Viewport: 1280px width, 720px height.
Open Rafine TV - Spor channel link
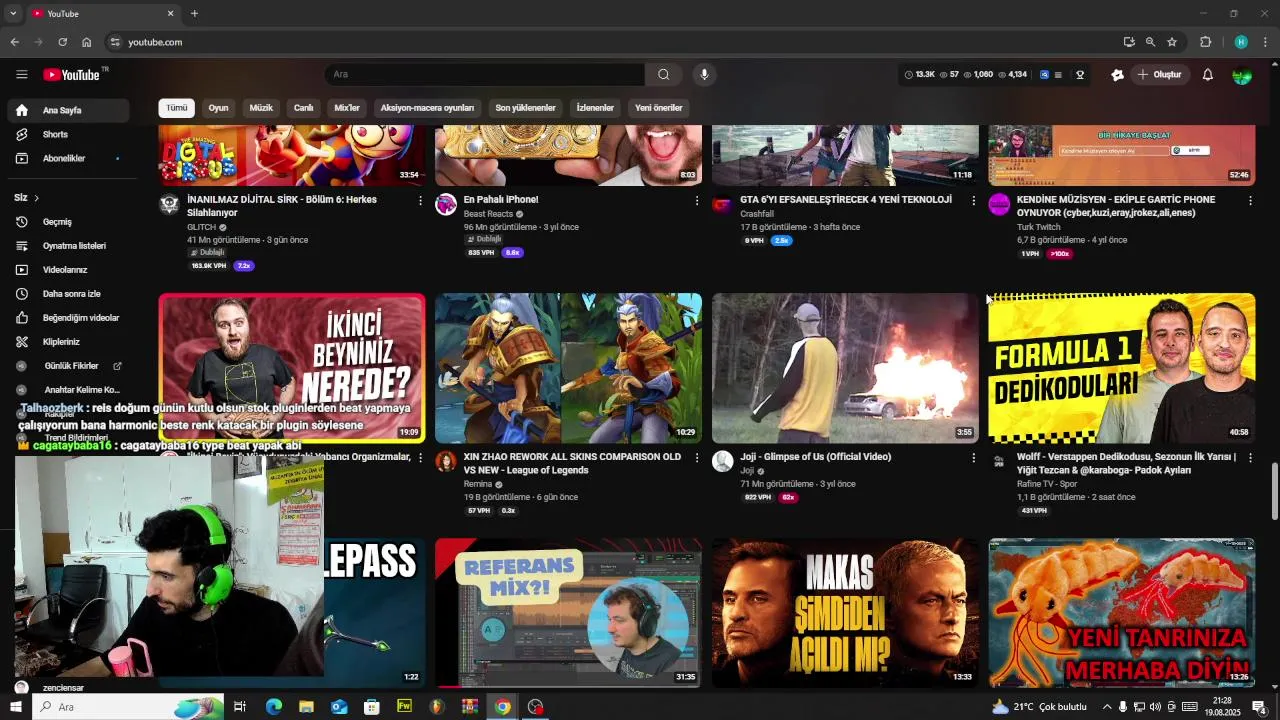1047,484
